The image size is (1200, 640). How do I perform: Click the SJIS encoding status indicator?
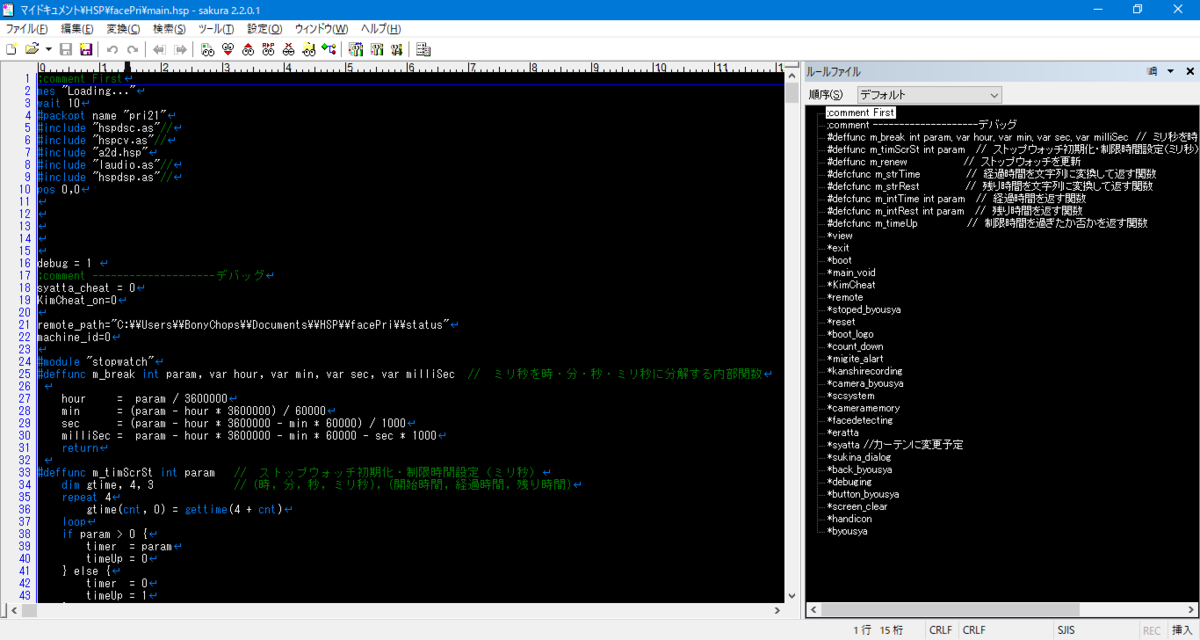coord(1065,631)
